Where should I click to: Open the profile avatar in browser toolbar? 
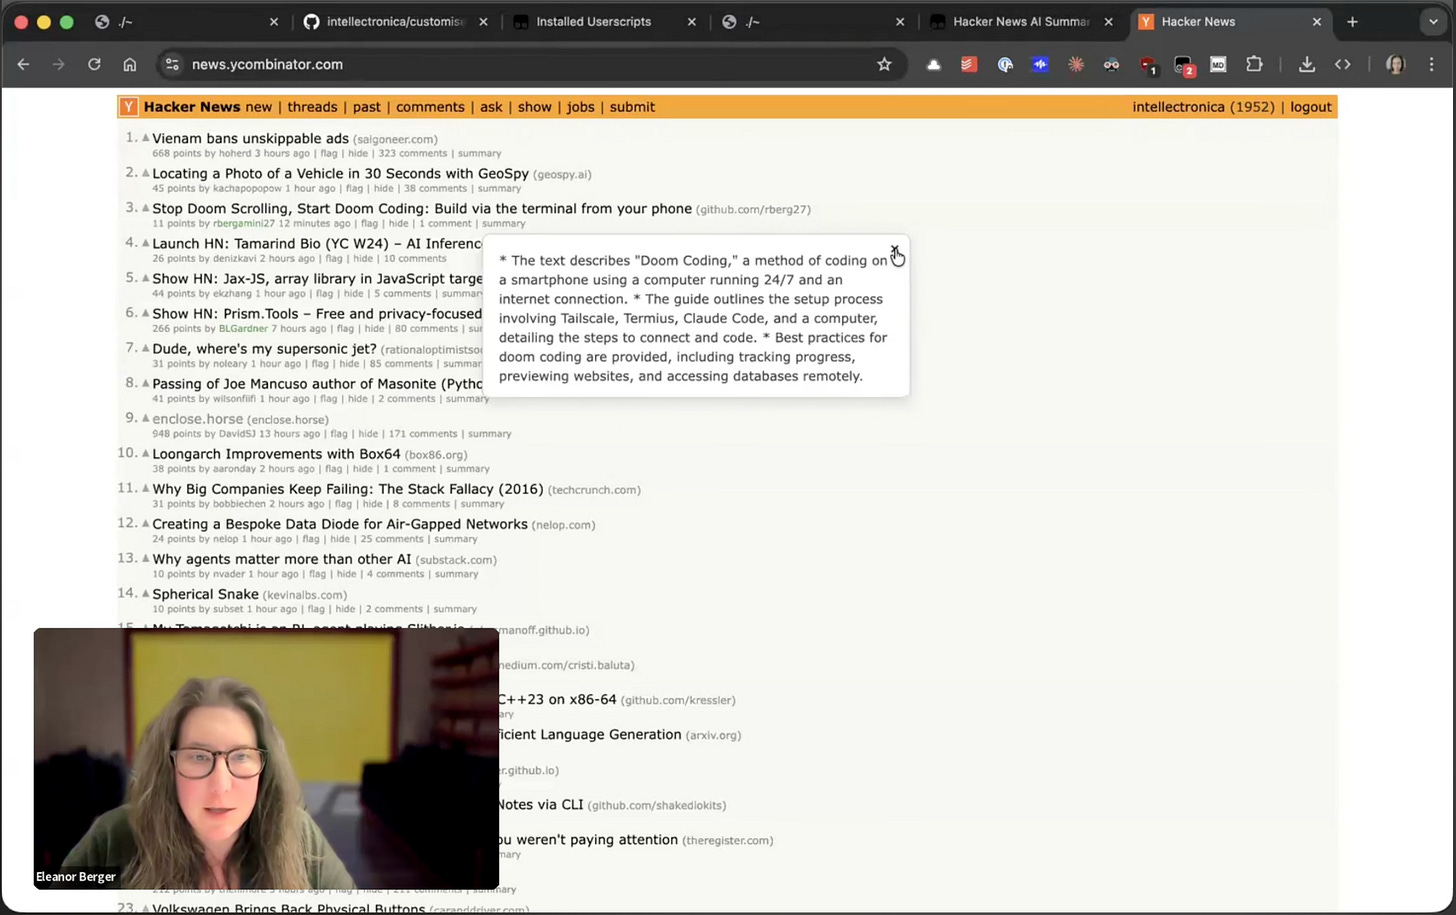pyautogui.click(x=1395, y=64)
